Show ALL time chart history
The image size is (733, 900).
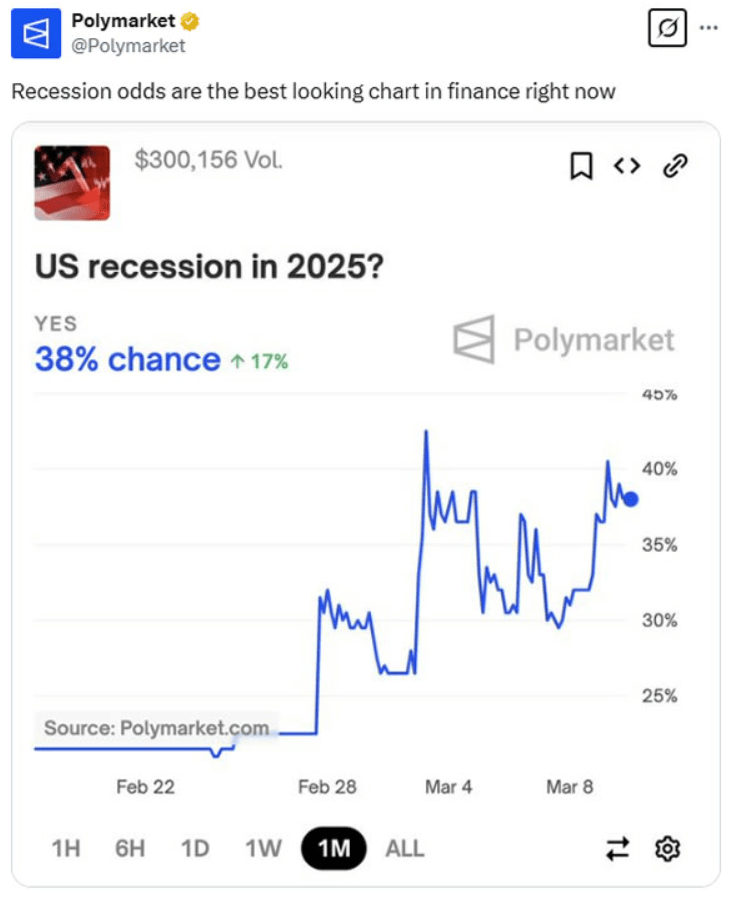click(x=405, y=848)
